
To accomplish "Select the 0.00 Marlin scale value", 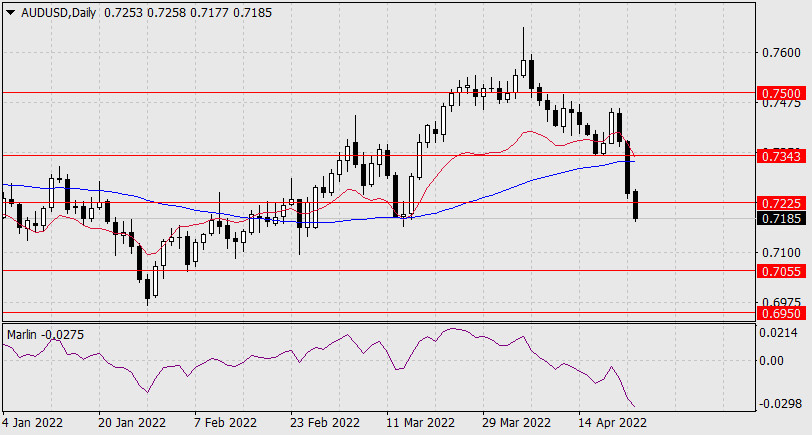I will [x=772, y=360].
